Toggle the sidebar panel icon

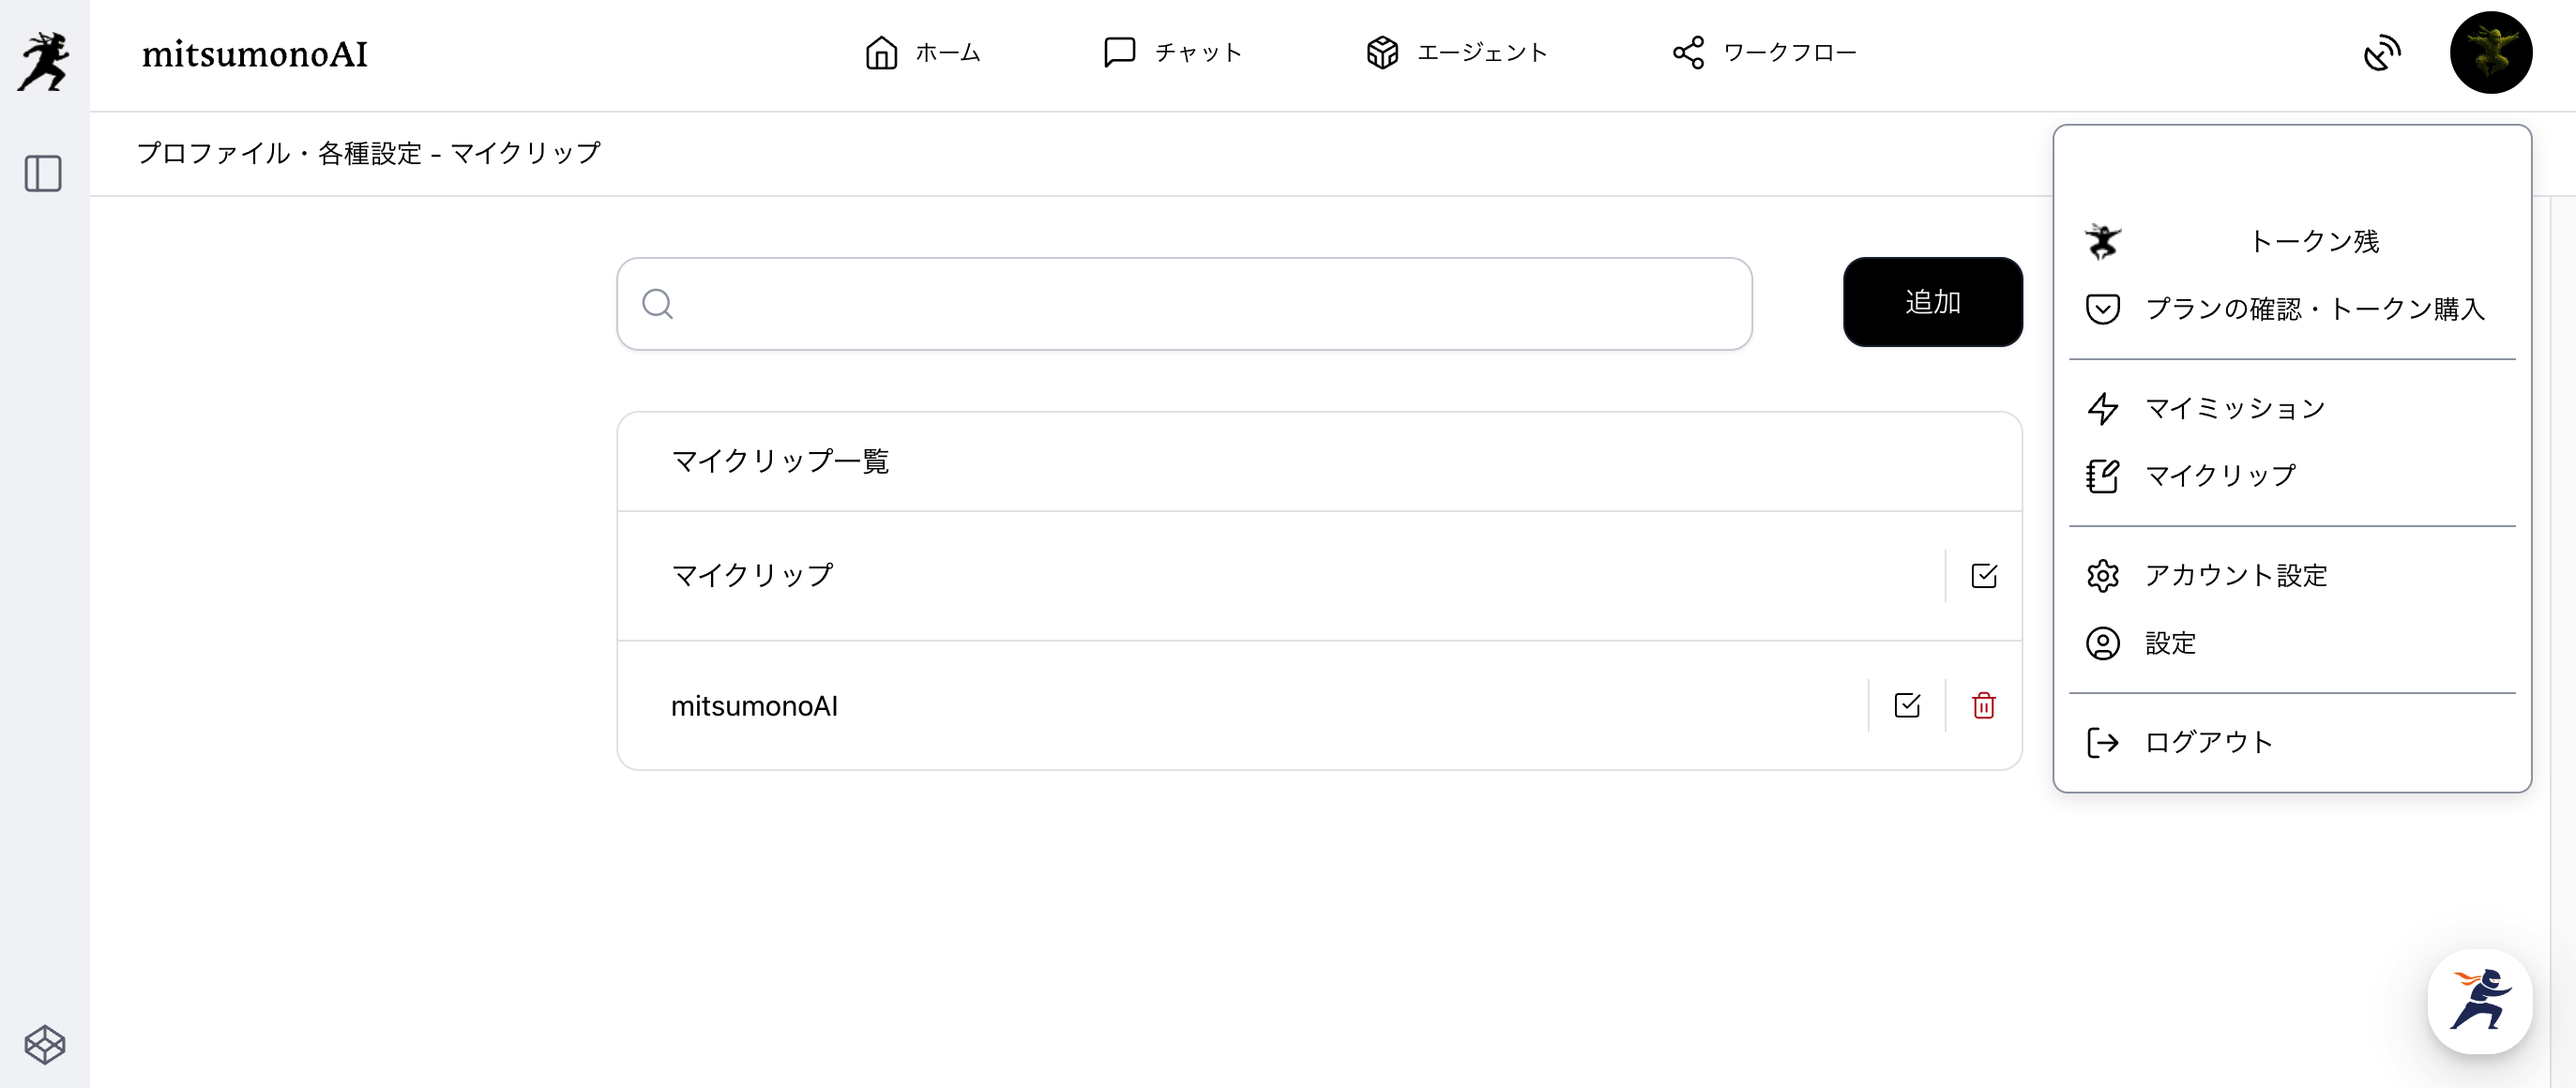[43, 174]
